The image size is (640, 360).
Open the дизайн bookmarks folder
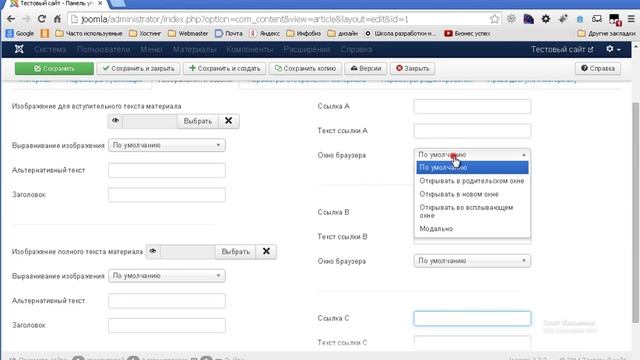pyautogui.click(x=342, y=33)
